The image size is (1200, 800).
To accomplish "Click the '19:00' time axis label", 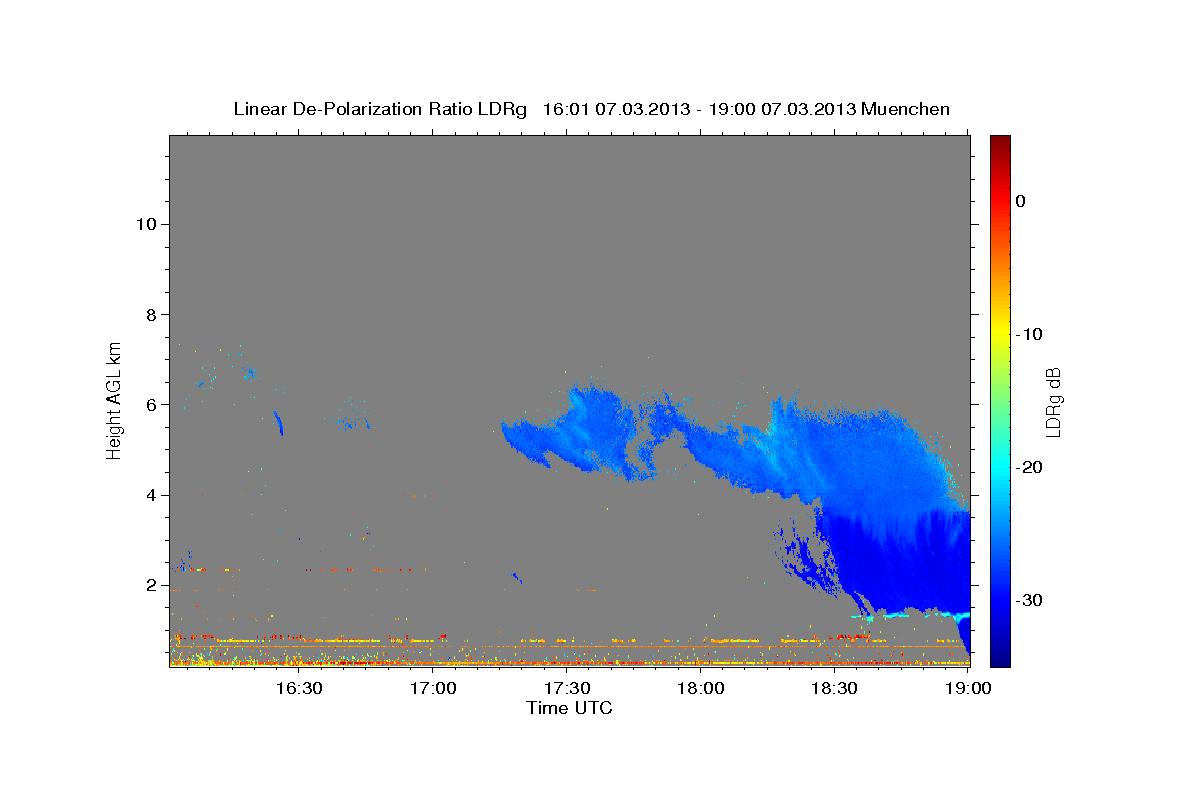I will 969,688.
